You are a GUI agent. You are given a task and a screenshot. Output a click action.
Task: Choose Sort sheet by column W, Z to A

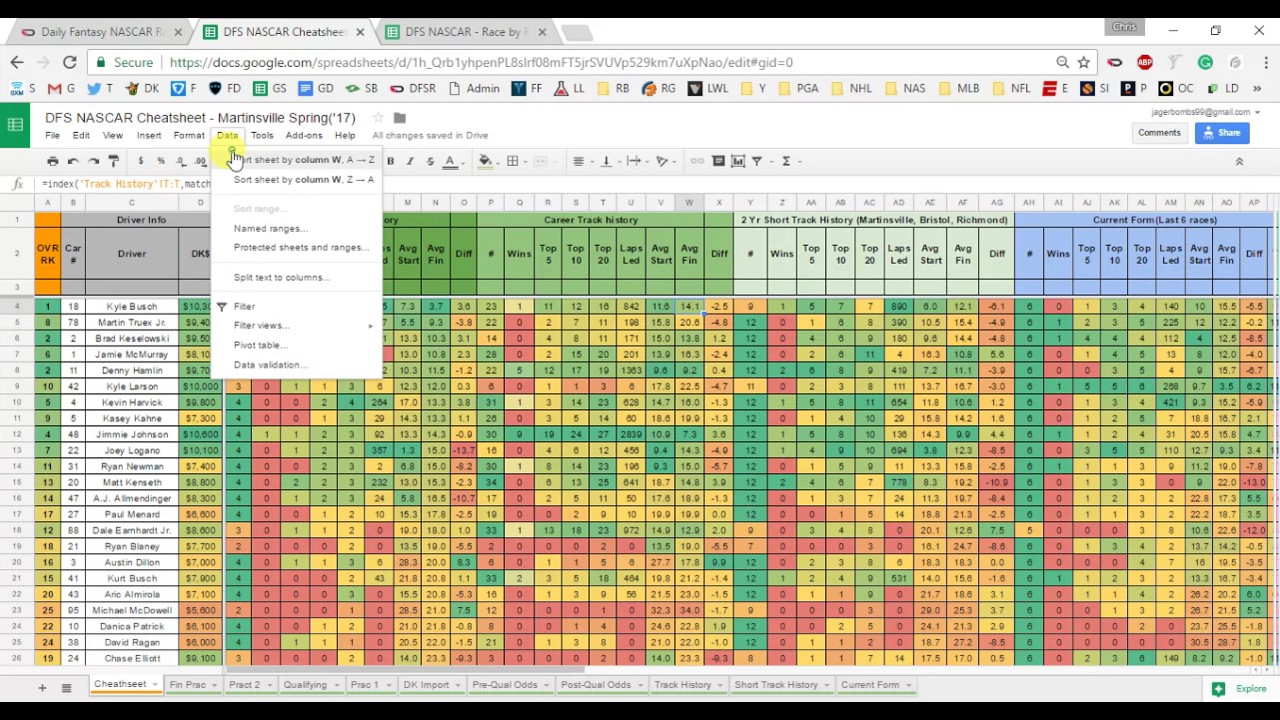pos(304,180)
